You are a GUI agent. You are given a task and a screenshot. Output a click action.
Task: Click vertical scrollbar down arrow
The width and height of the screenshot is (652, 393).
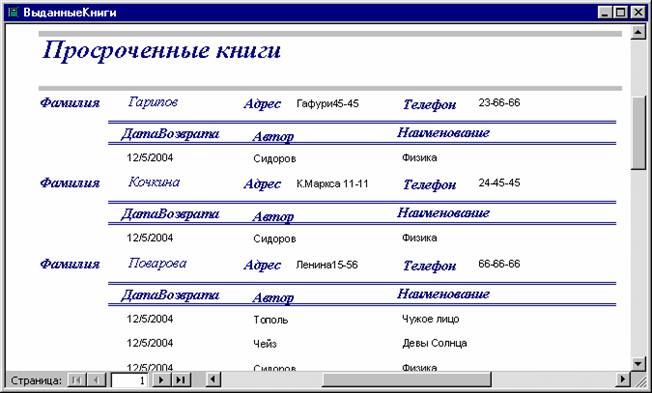[x=638, y=364]
